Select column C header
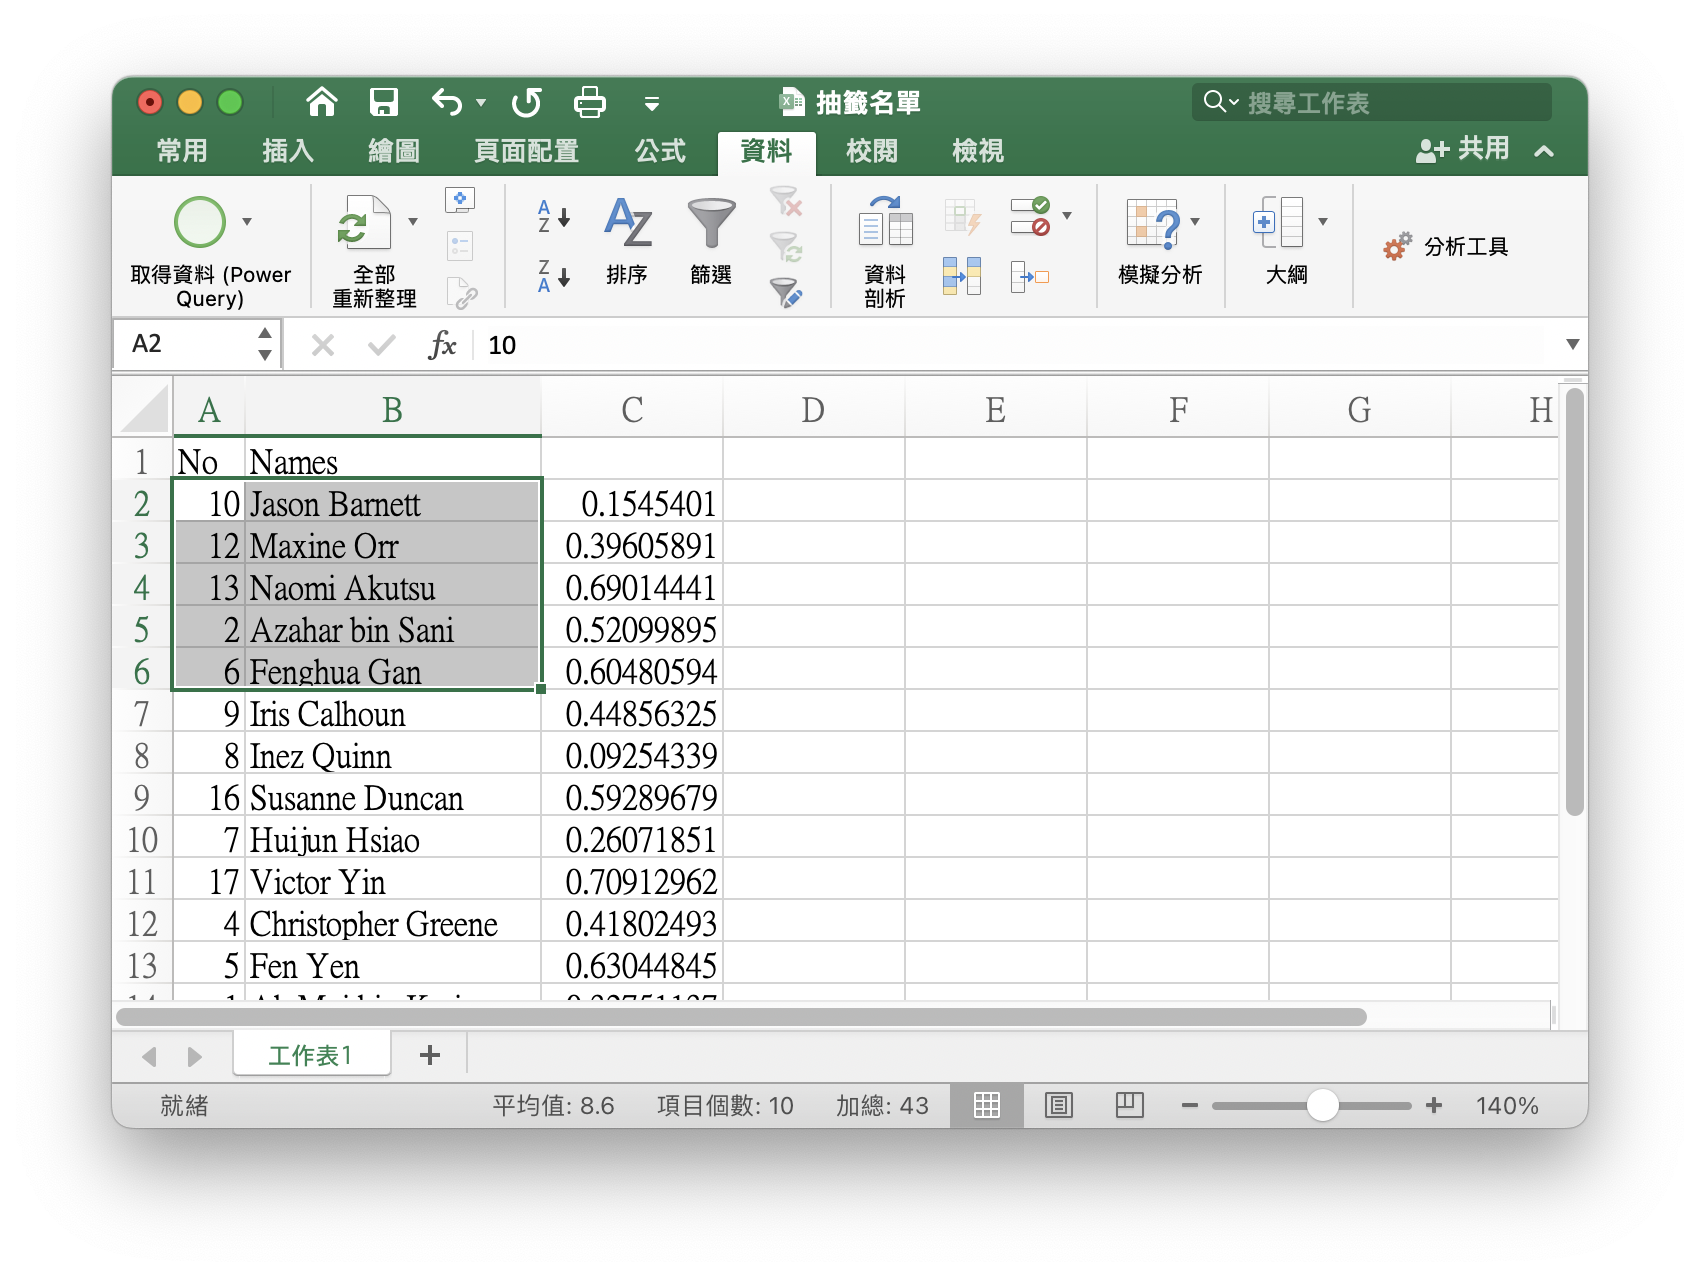The height and width of the screenshot is (1276, 1700). tap(632, 410)
